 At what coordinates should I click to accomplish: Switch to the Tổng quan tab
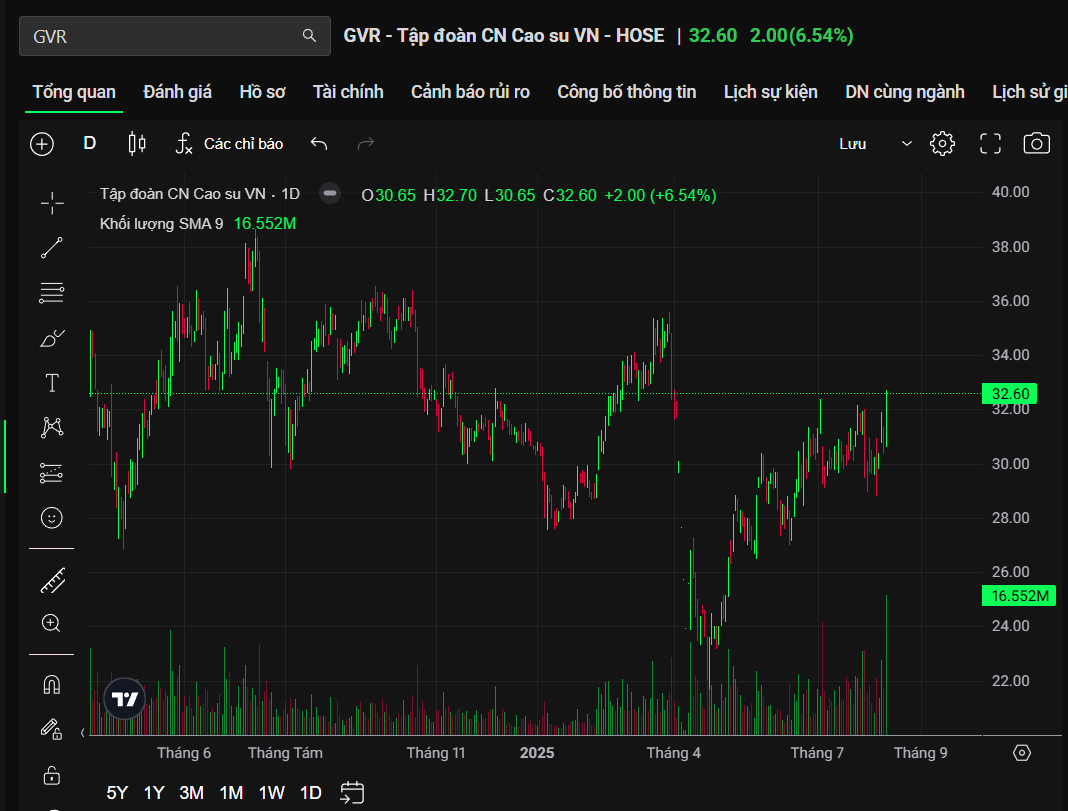coord(74,92)
